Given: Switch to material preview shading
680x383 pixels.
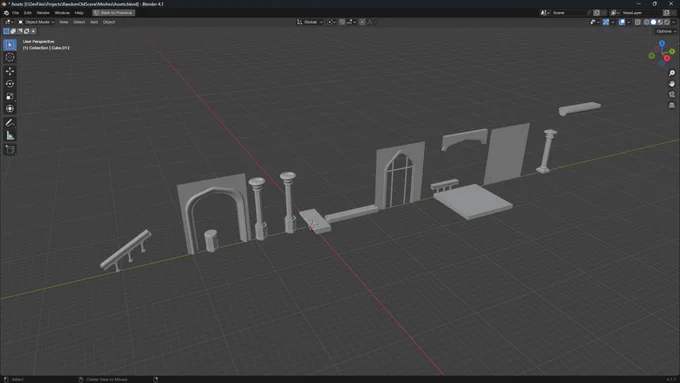Looking at the screenshot, I should [x=660, y=22].
